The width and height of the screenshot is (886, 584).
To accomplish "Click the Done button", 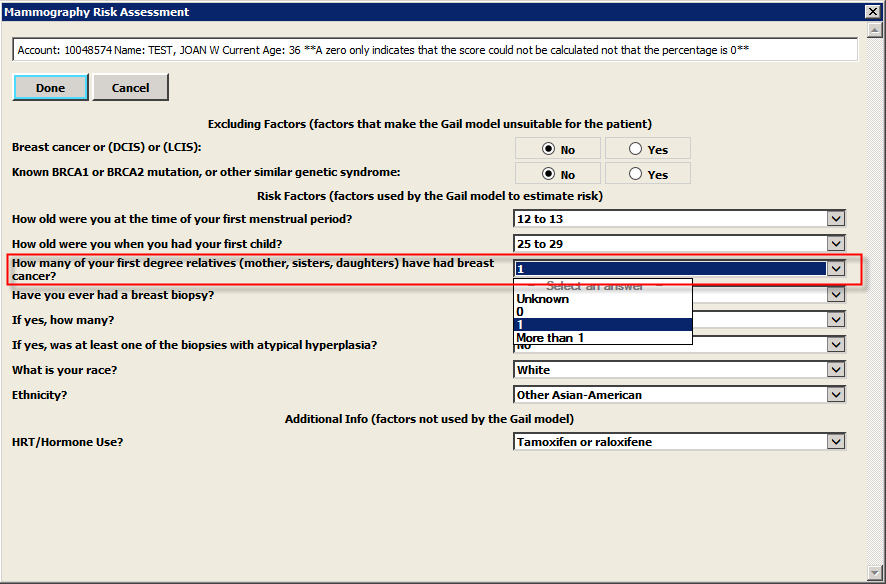I will tap(50, 88).
